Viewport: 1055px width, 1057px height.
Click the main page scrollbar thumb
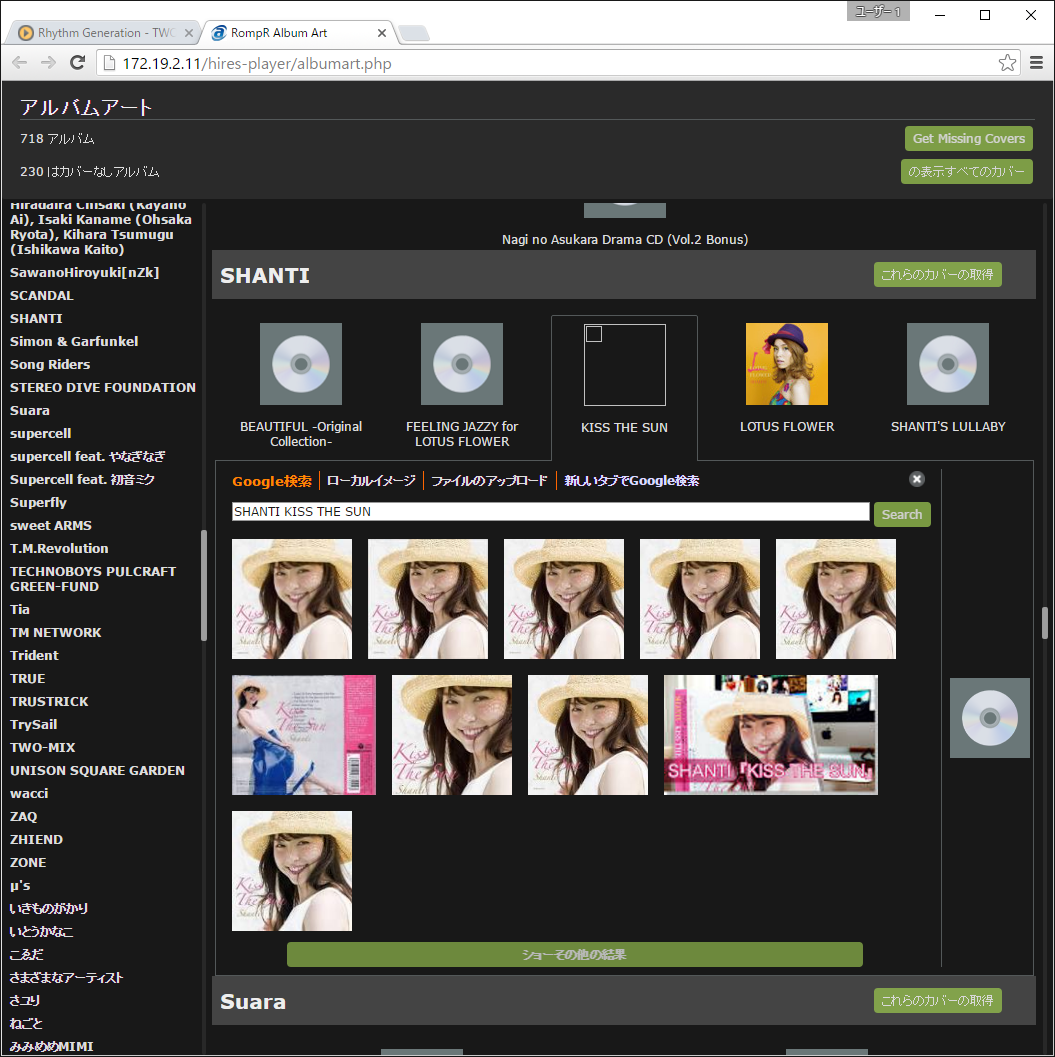[x=1045, y=623]
